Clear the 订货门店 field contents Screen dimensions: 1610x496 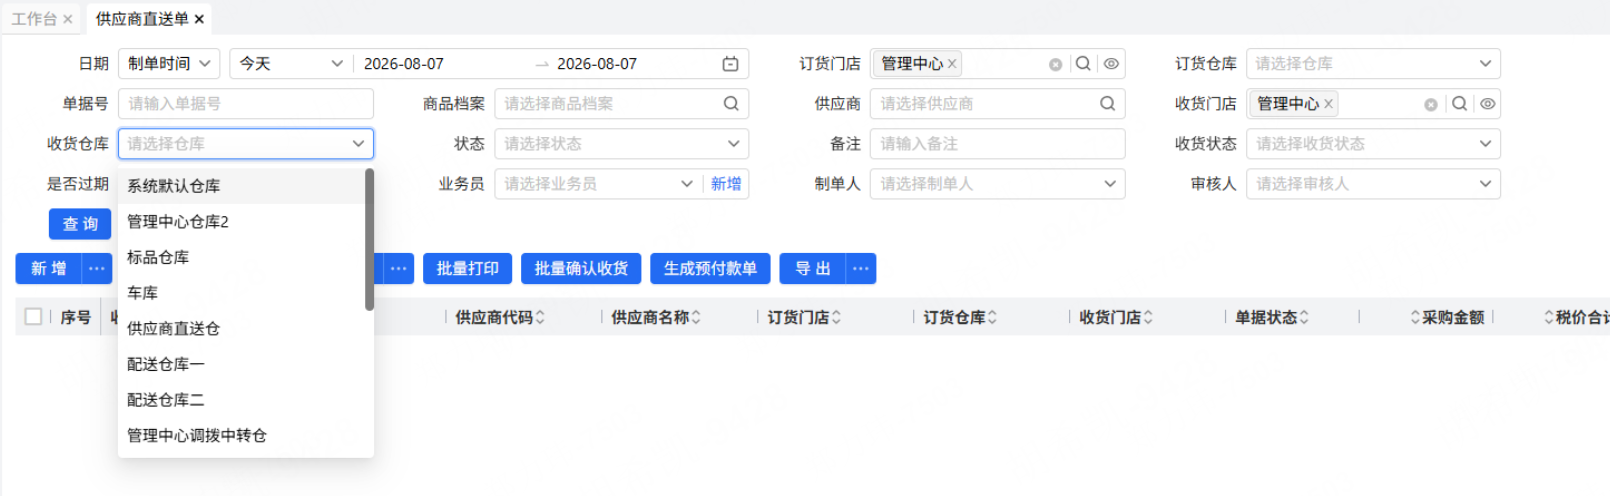pyautogui.click(x=1055, y=64)
